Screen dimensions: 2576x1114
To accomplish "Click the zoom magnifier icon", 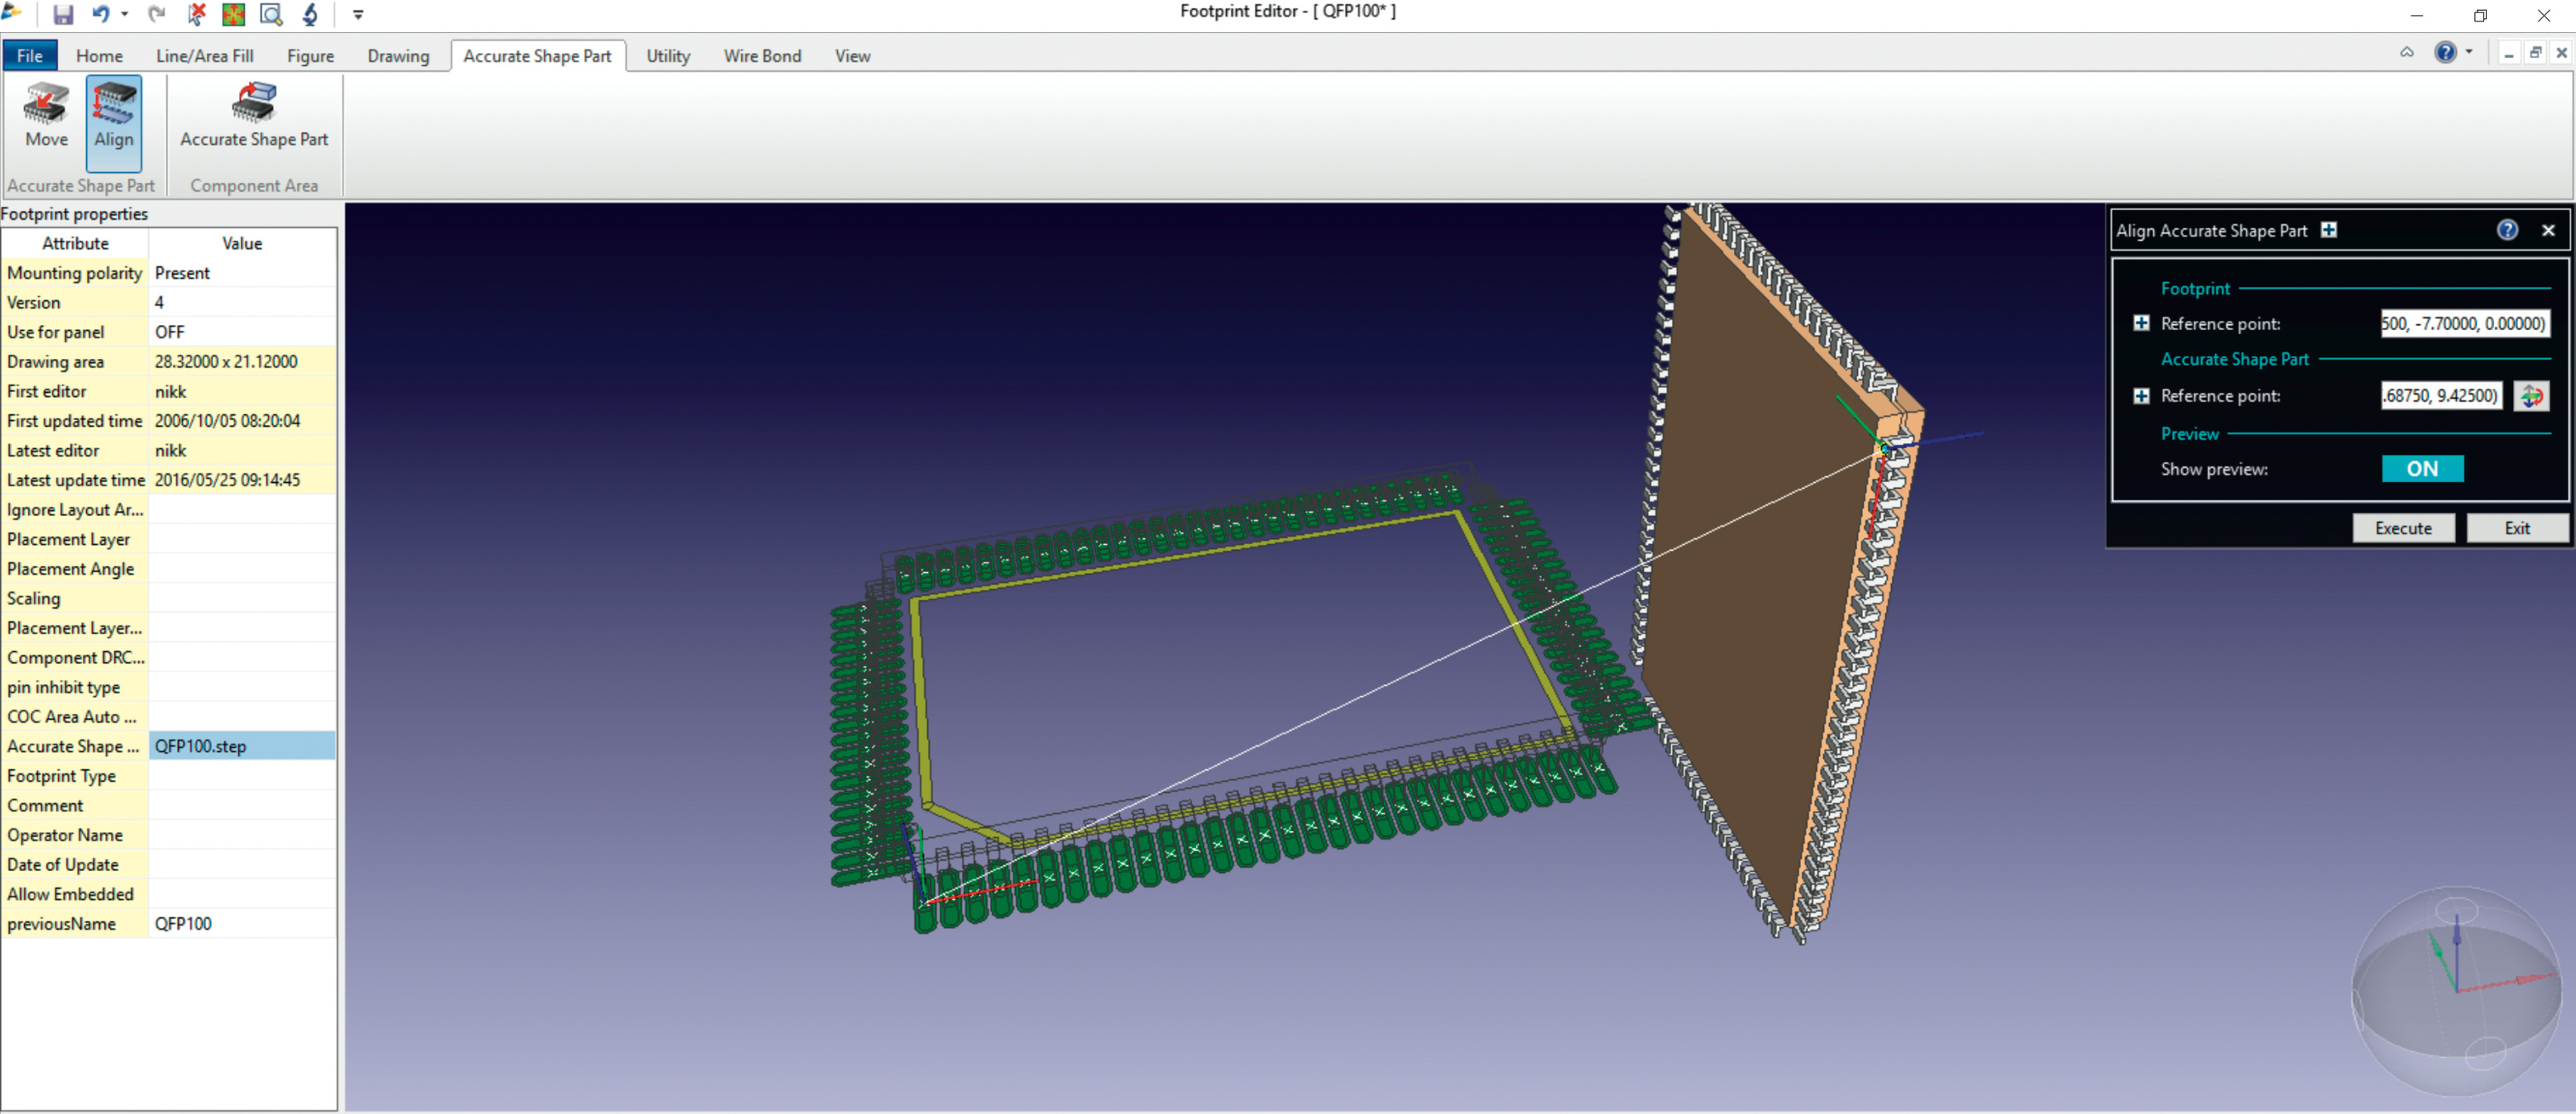I will tap(271, 14).
